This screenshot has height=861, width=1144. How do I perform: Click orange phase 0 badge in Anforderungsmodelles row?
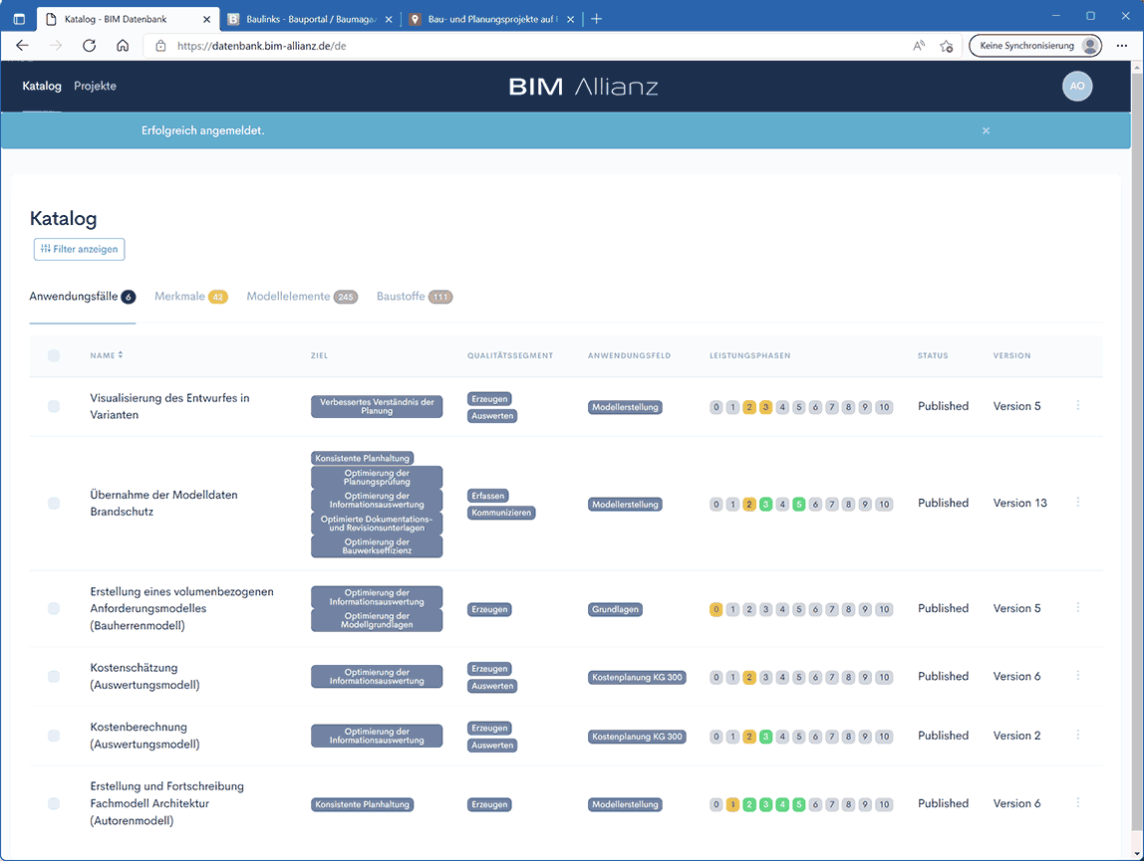click(x=716, y=609)
